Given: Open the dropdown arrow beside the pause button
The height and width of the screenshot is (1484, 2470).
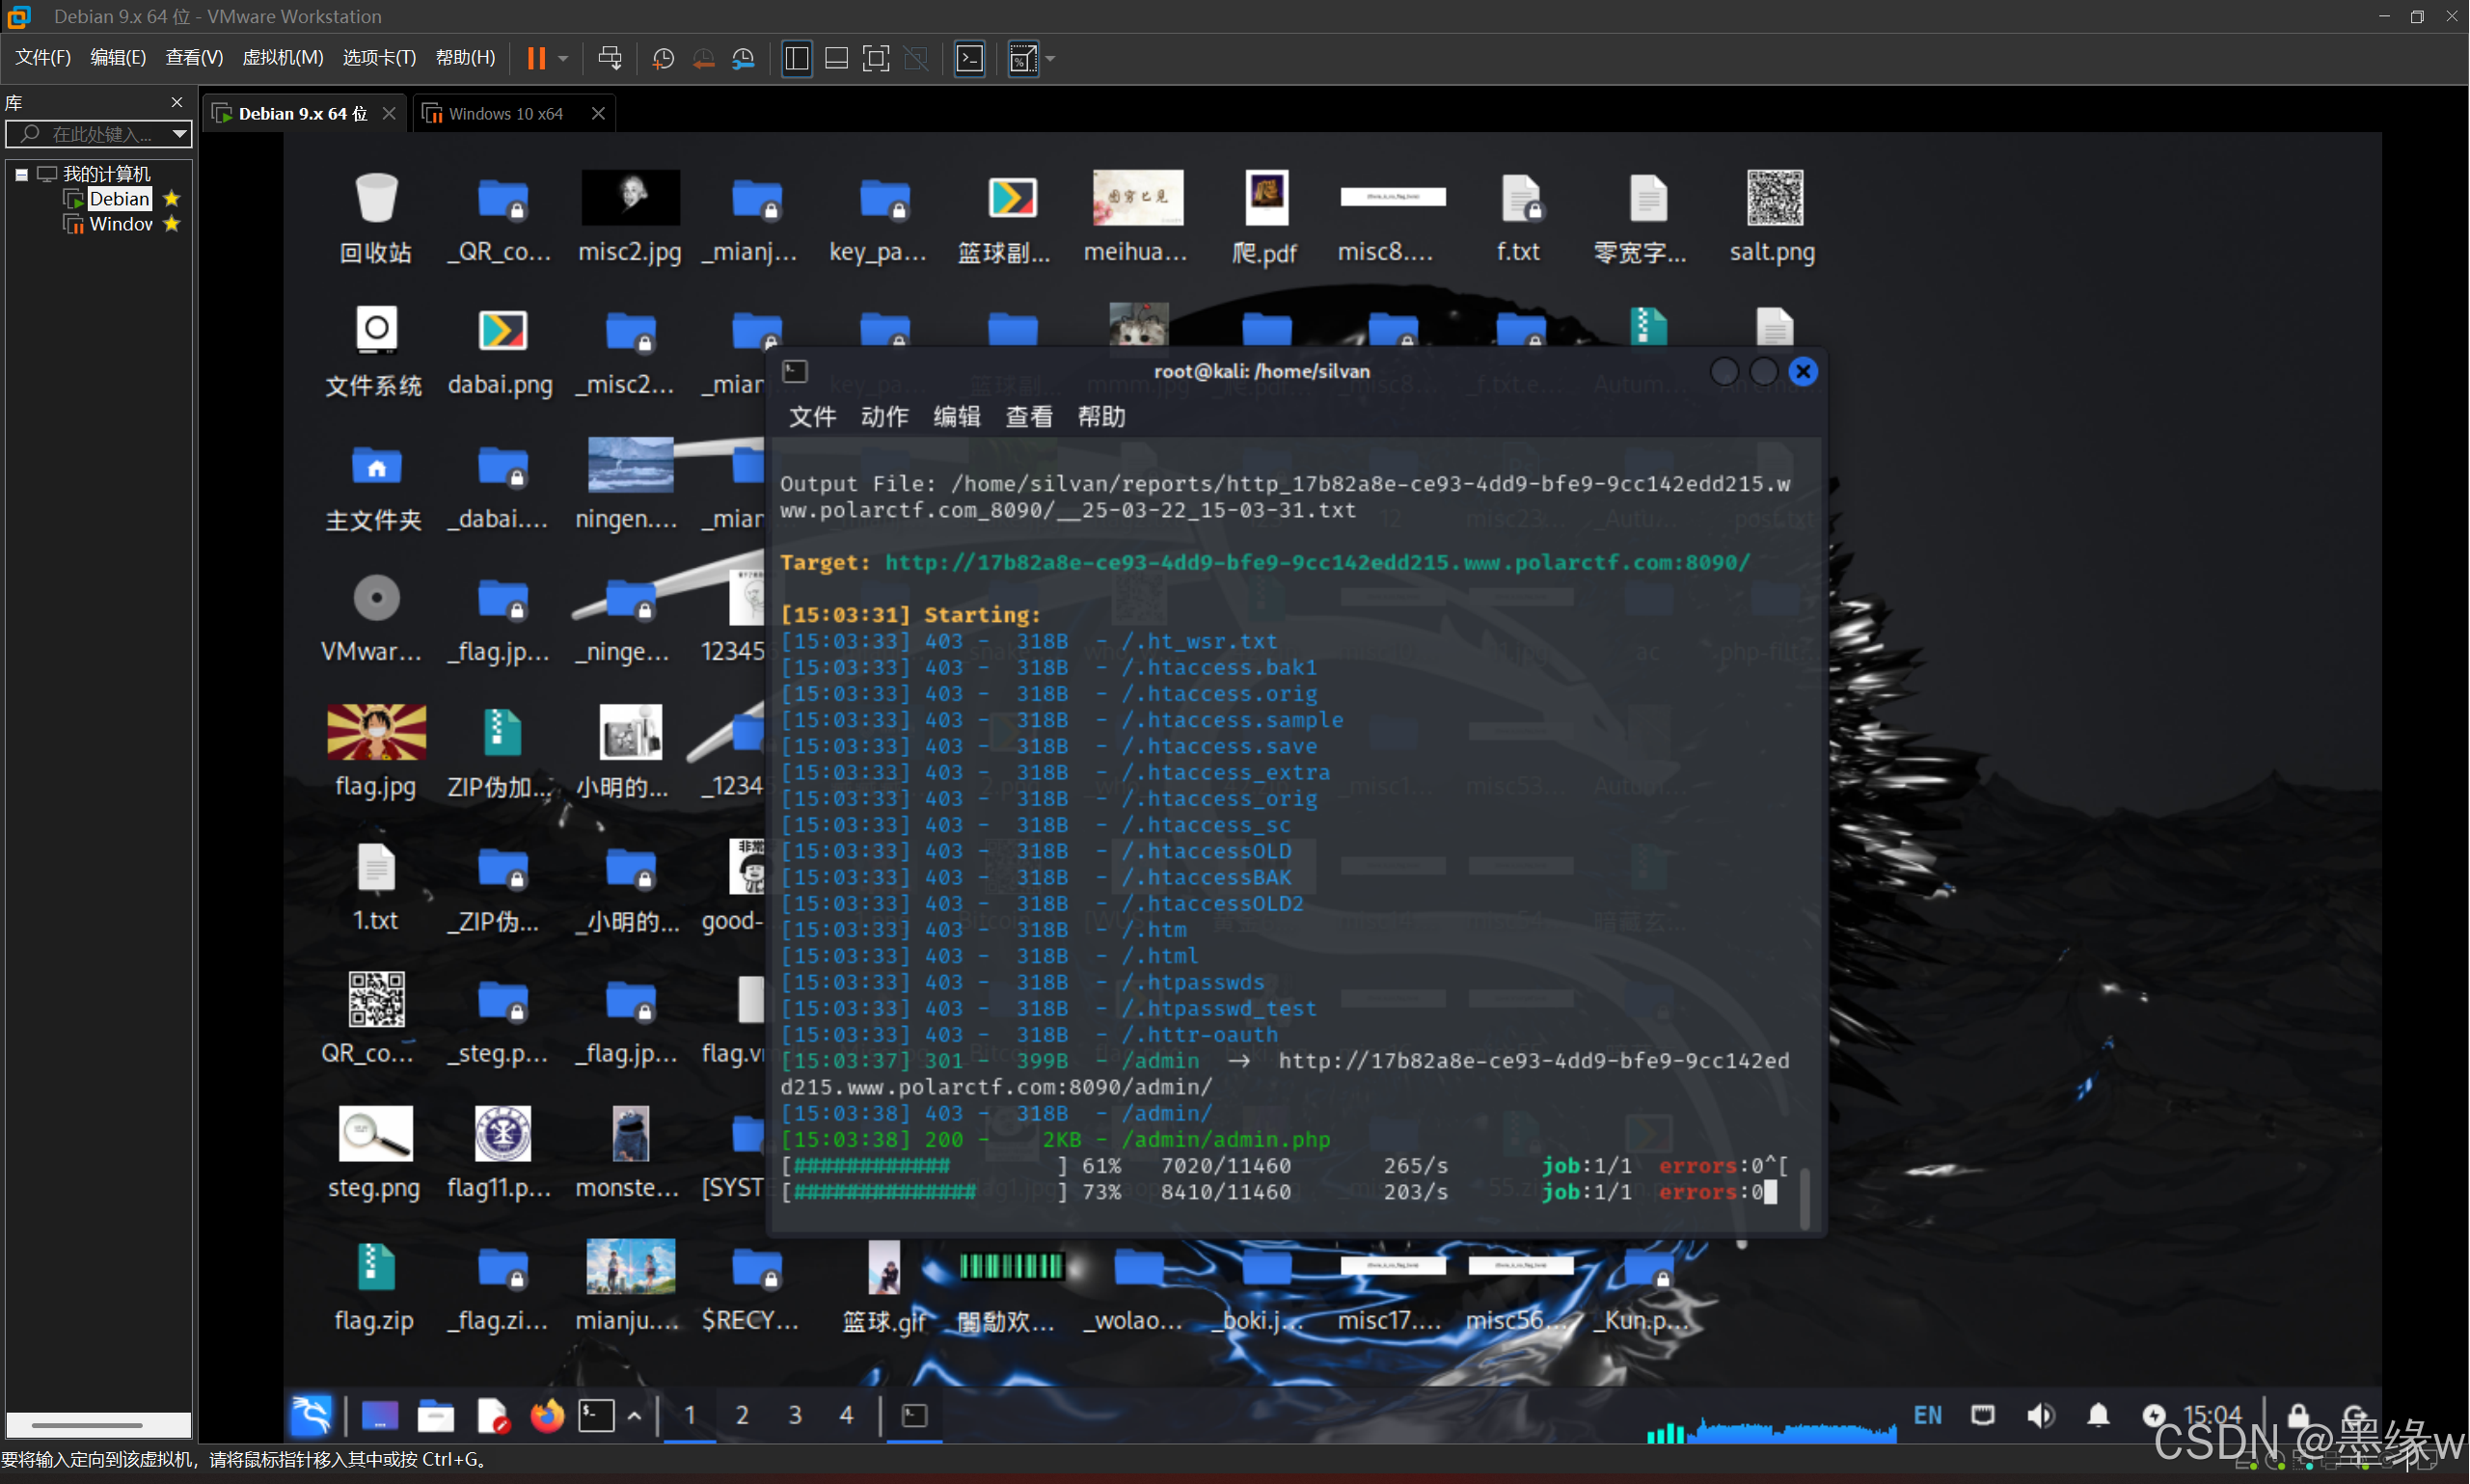Looking at the screenshot, I should pyautogui.click(x=563, y=58).
